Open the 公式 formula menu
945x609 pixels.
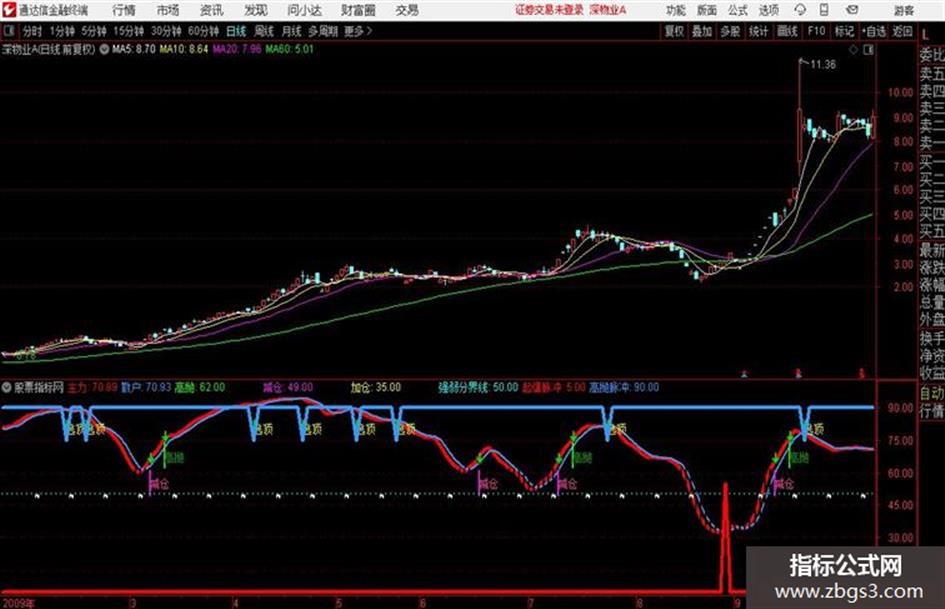pyautogui.click(x=737, y=10)
